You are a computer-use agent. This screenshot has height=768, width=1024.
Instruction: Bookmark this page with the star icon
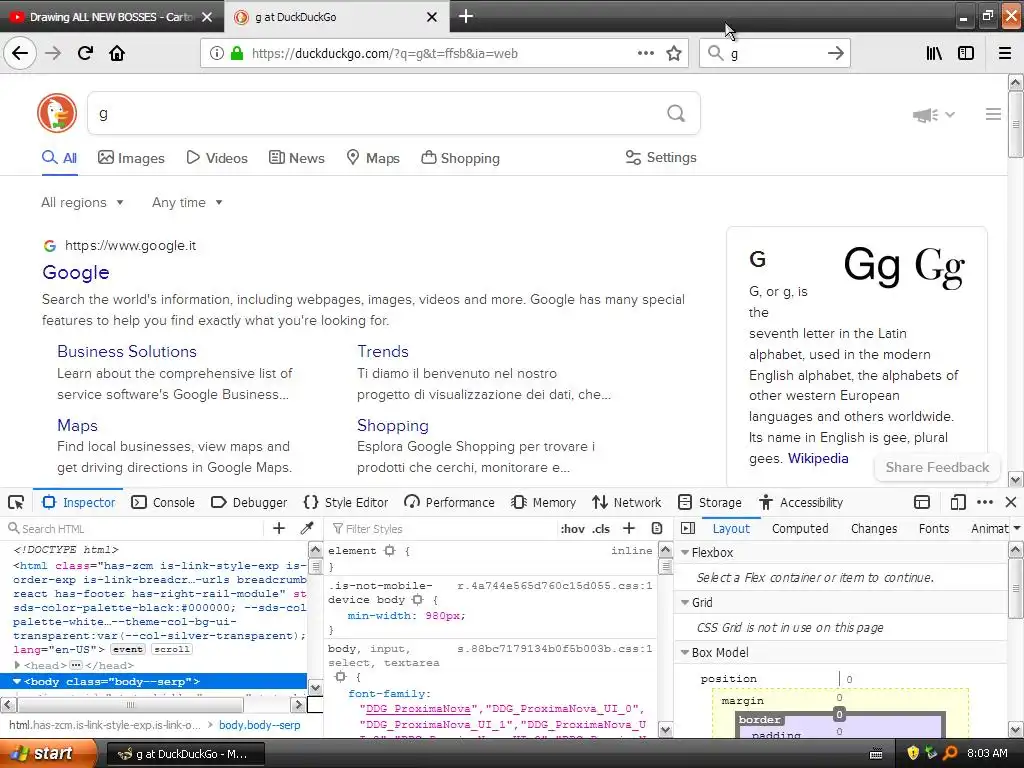[674, 53]
